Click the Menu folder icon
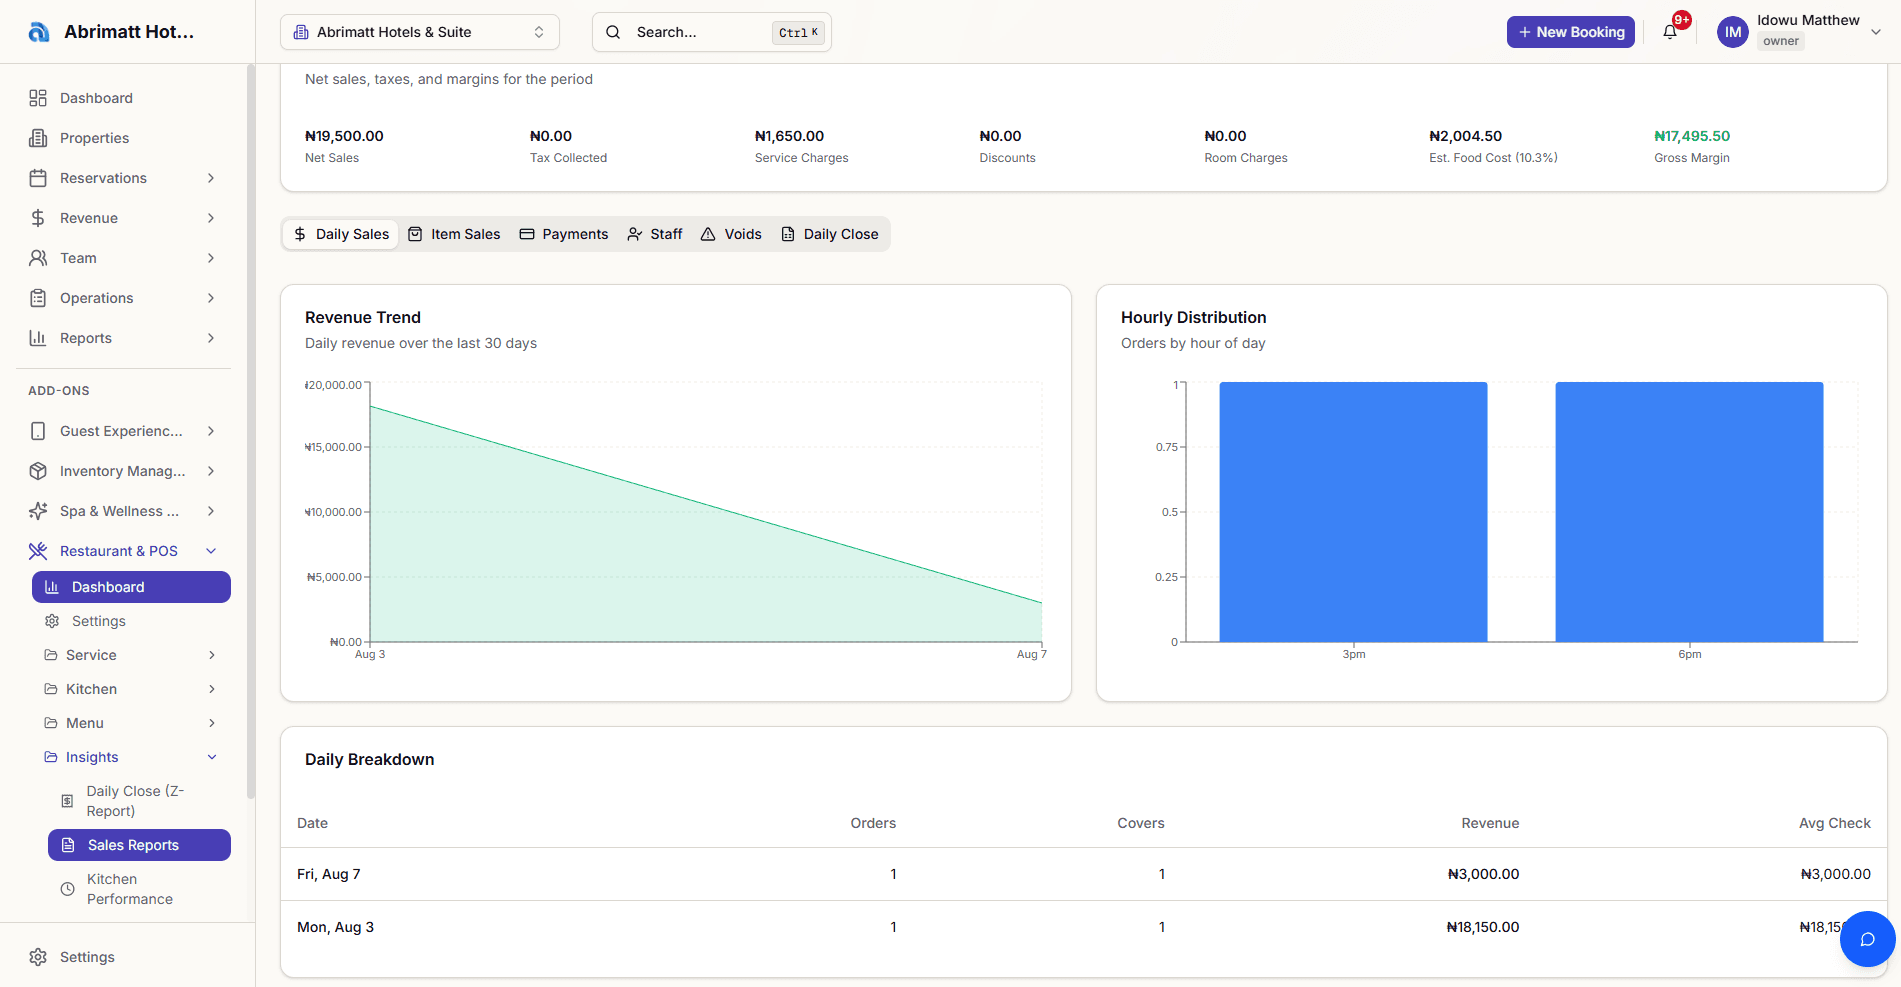This screenshot has width=1901, height=987. click(x=51, y=723)
